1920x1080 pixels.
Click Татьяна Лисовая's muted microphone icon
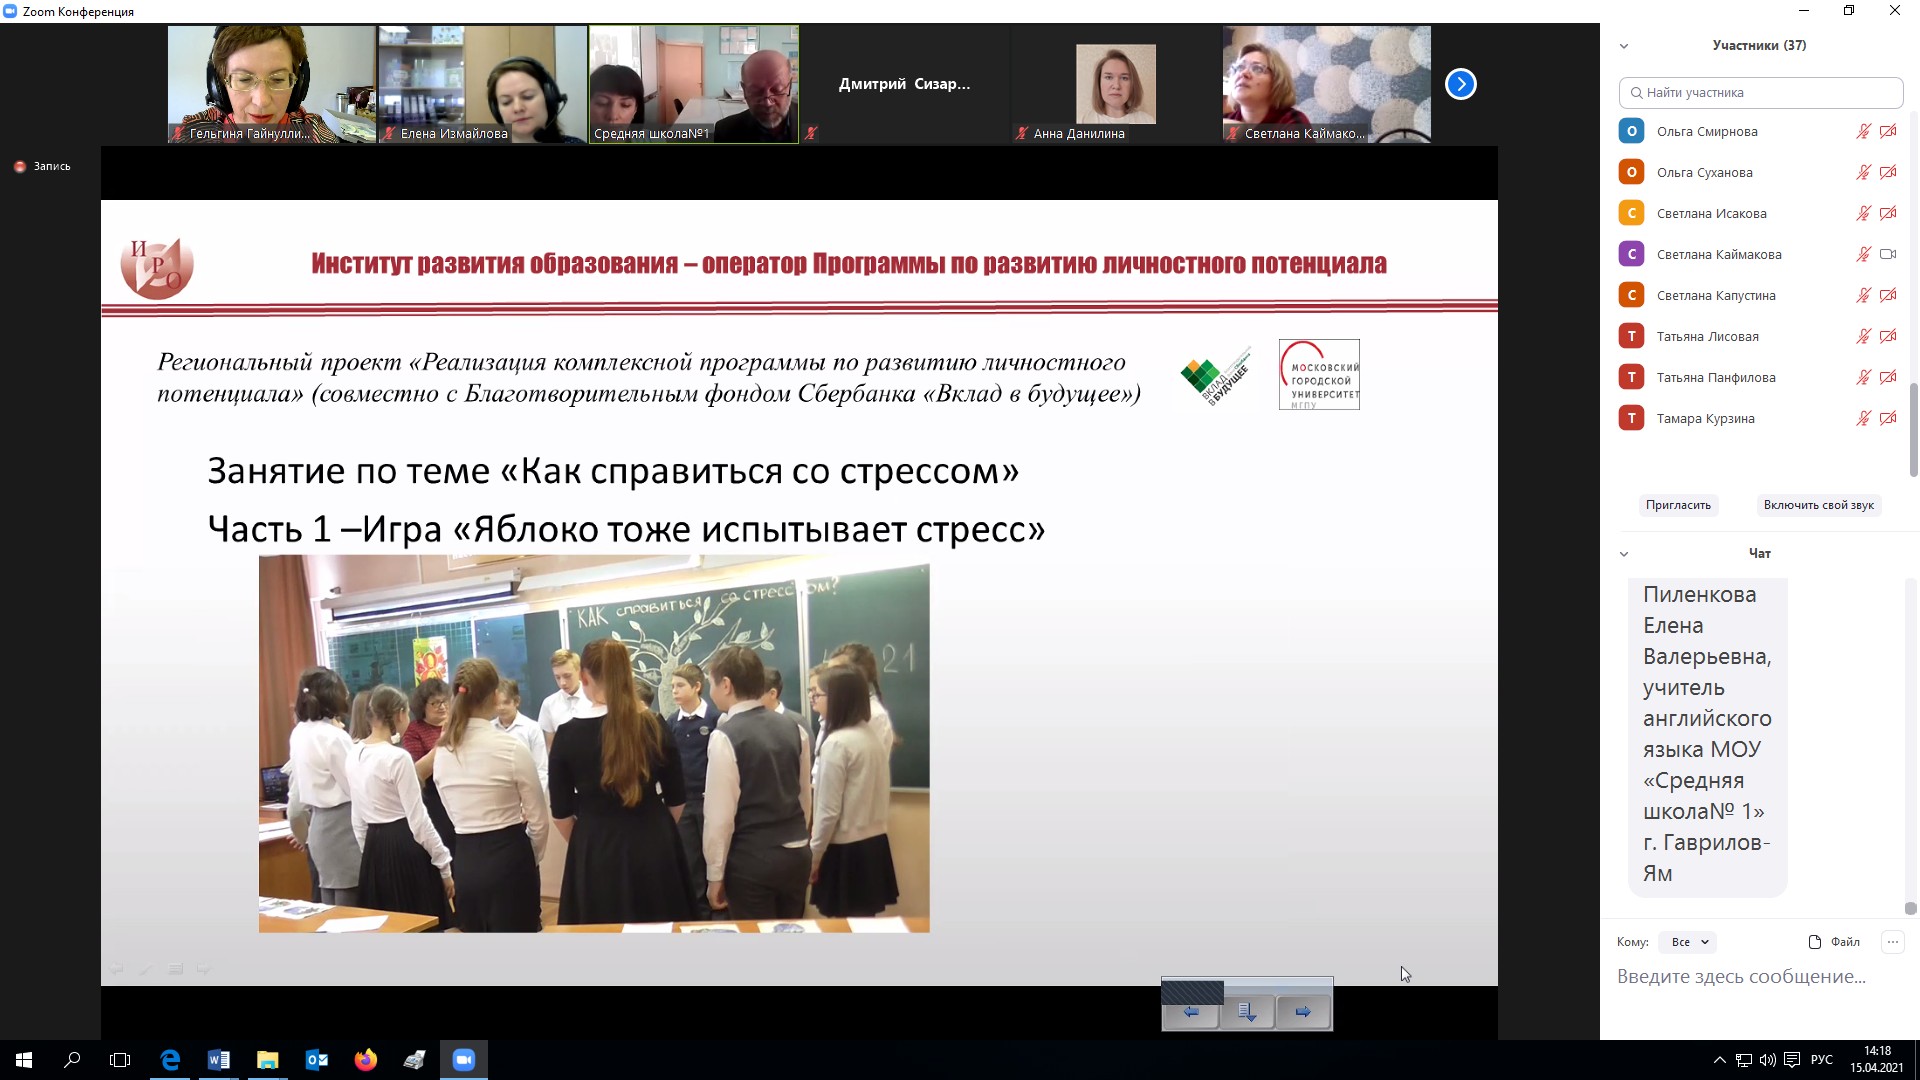(x=1863, y=336)
